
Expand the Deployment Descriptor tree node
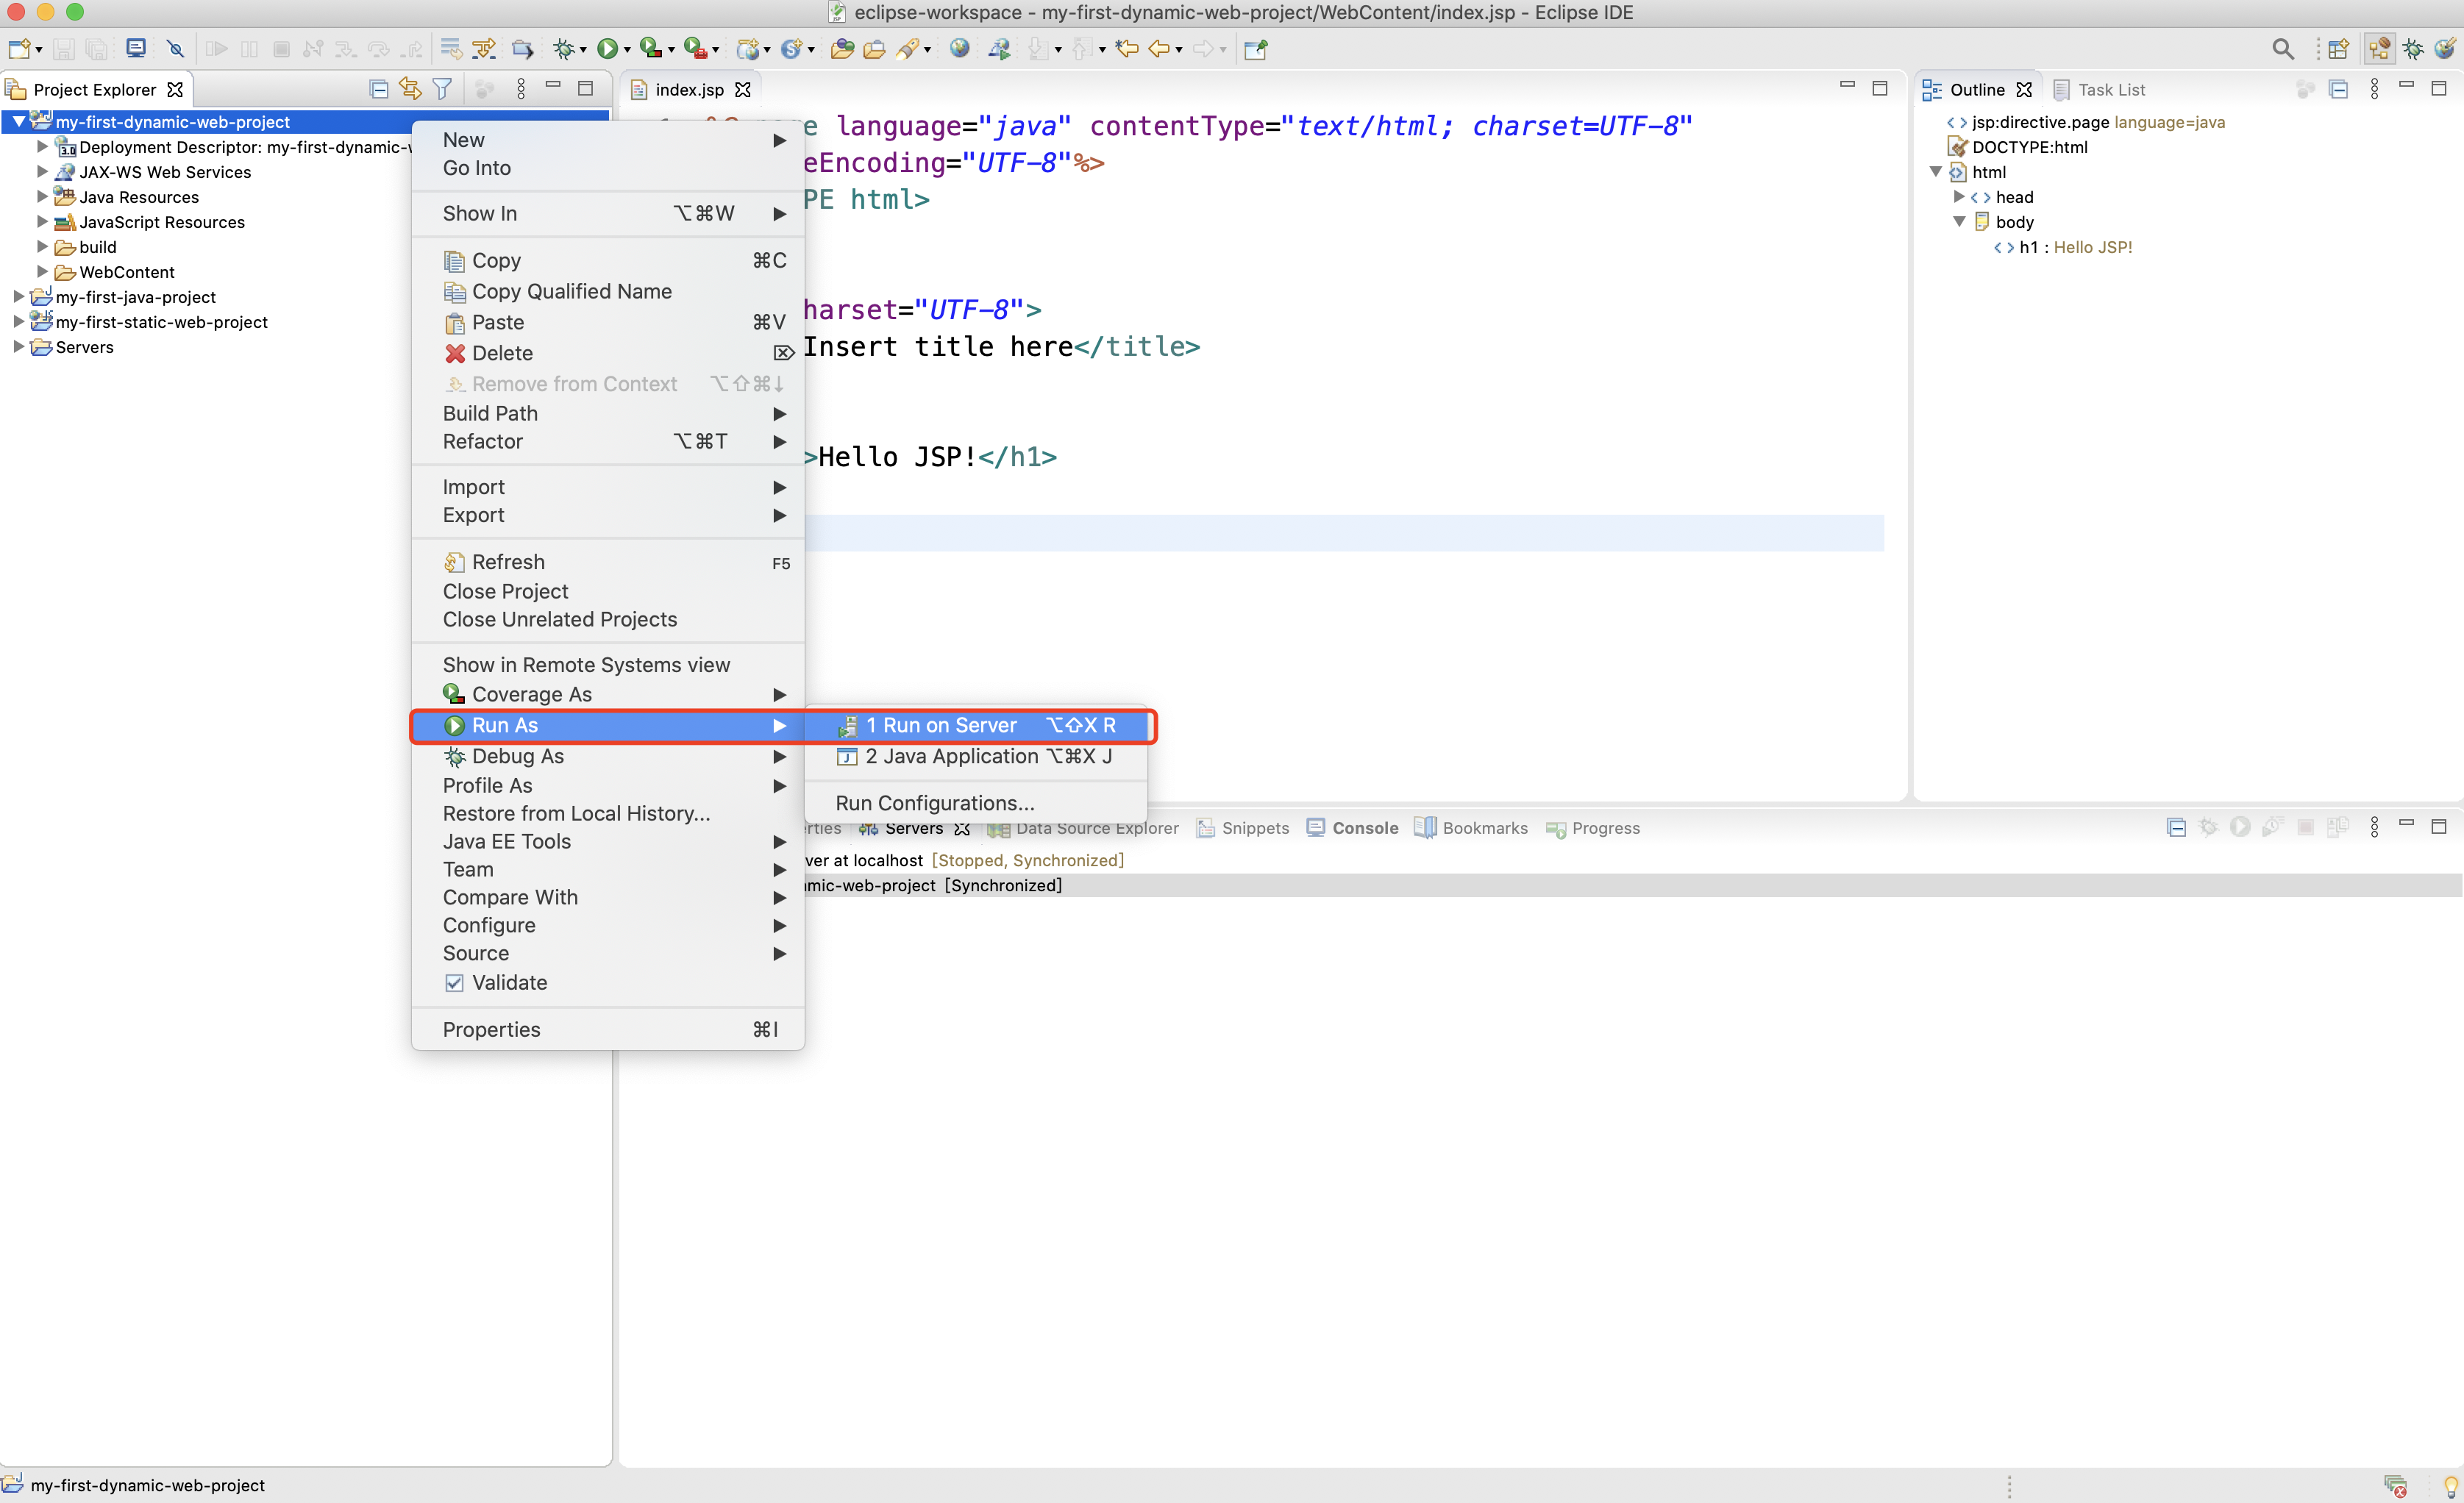pos(42,146)
